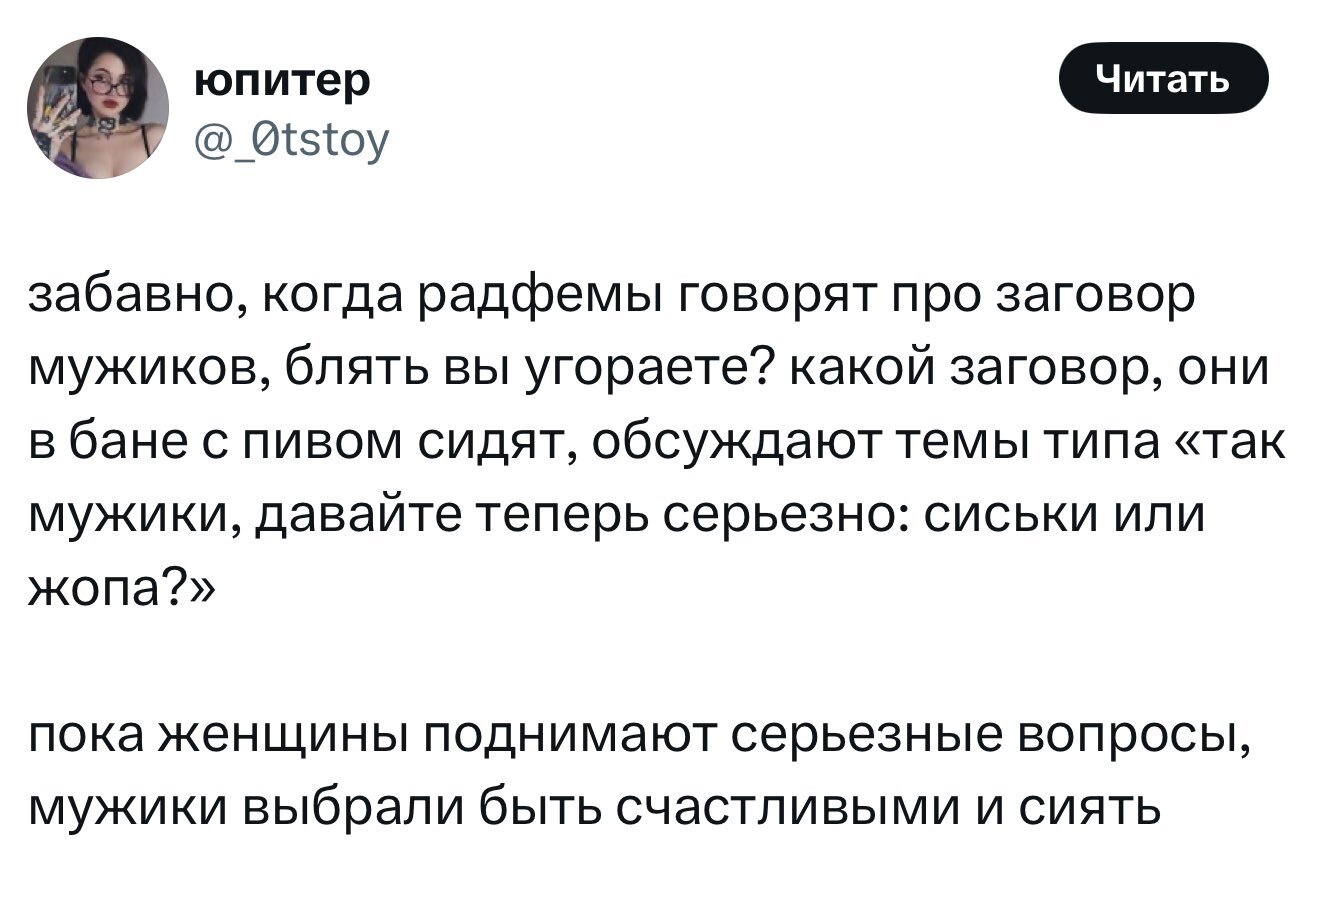1320x913 pixels.
Task: Open the display name юпитер
Action: (x=280, y=80)
